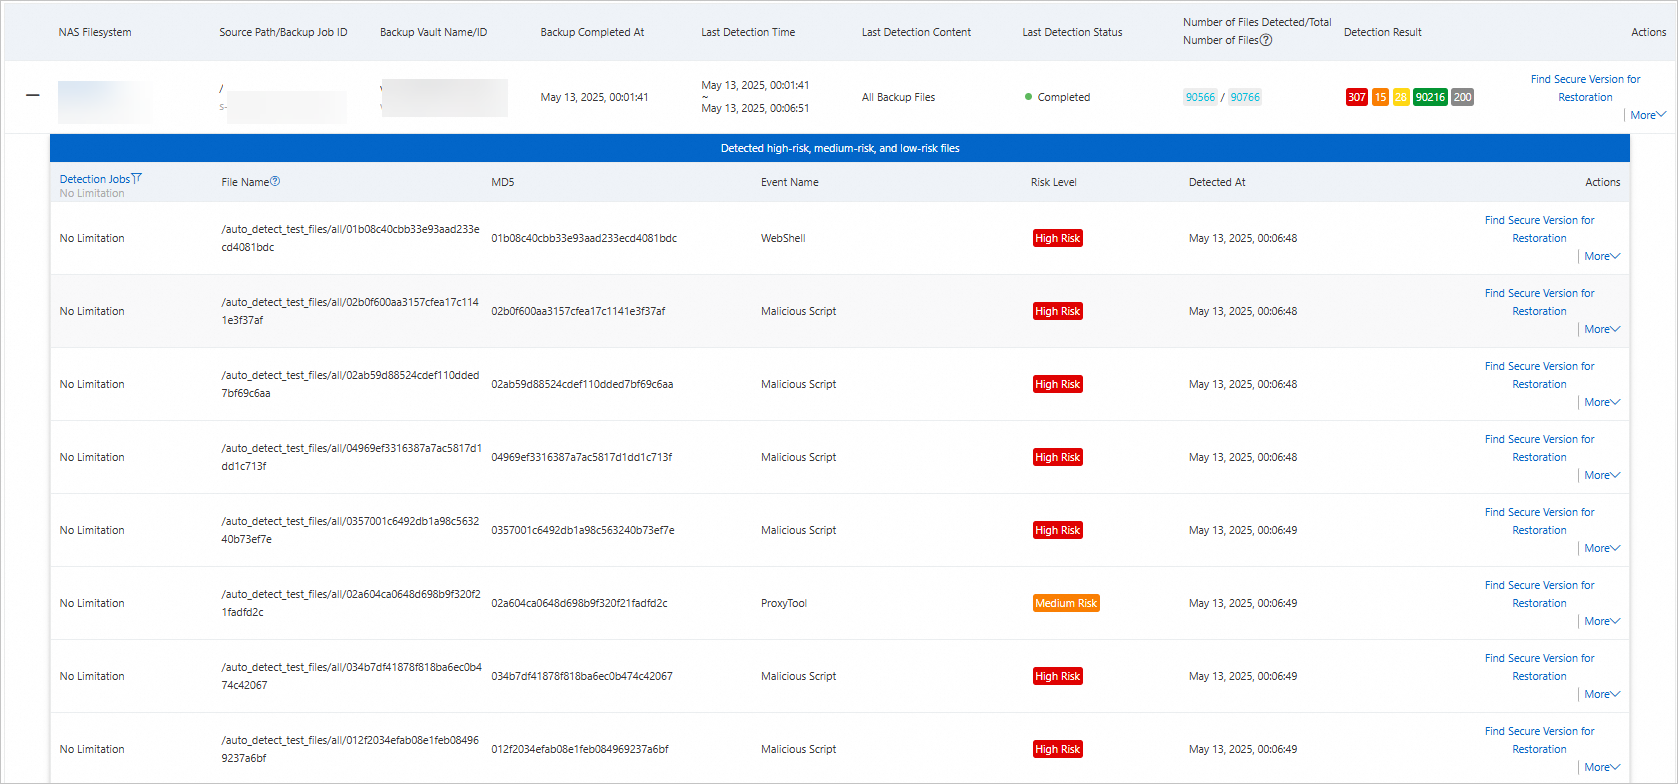Find secure version for file 02b0f600aa3157cfea17c1141e3f37af
Viewport: 1678px width, 784px height.
coord(1539,302)
